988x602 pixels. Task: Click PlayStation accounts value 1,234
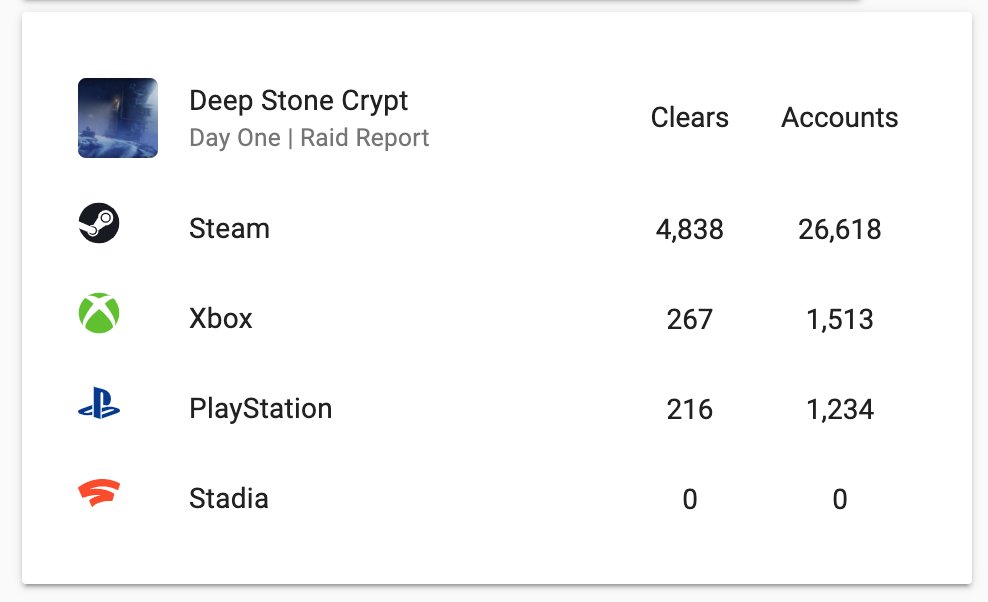(839, 410)
